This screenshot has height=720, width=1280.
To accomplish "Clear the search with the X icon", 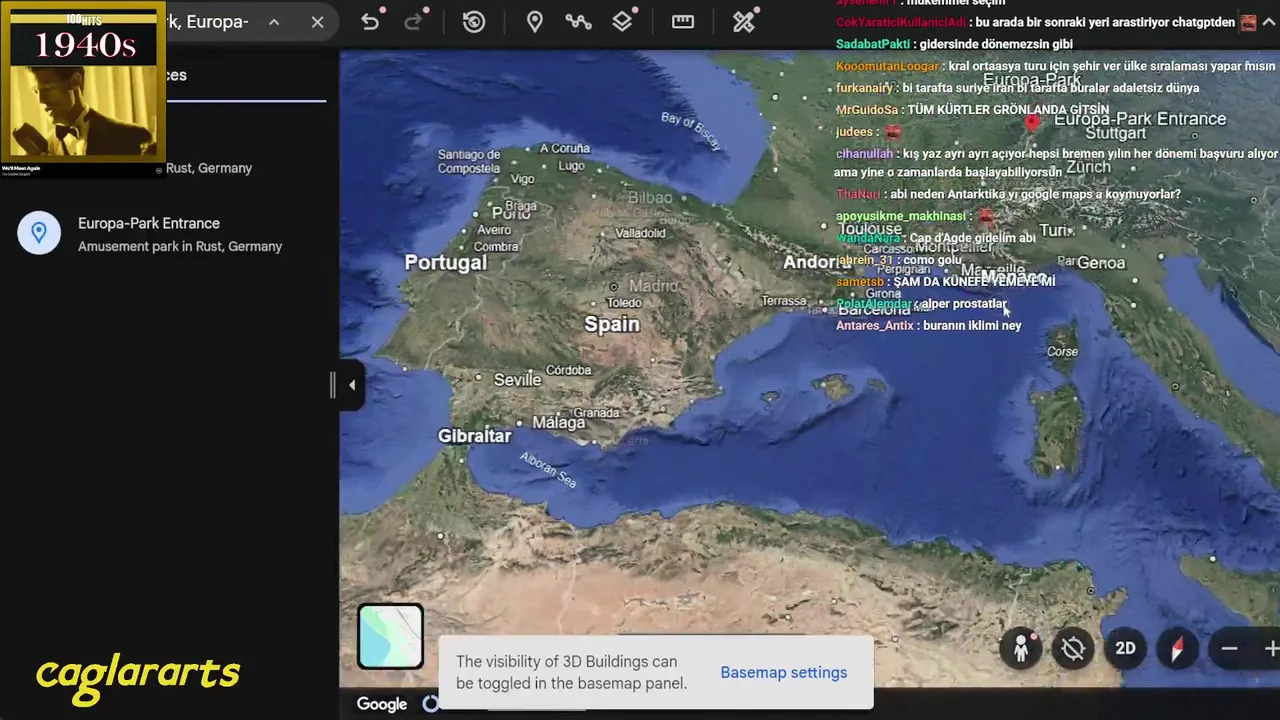I will point(317,22).
